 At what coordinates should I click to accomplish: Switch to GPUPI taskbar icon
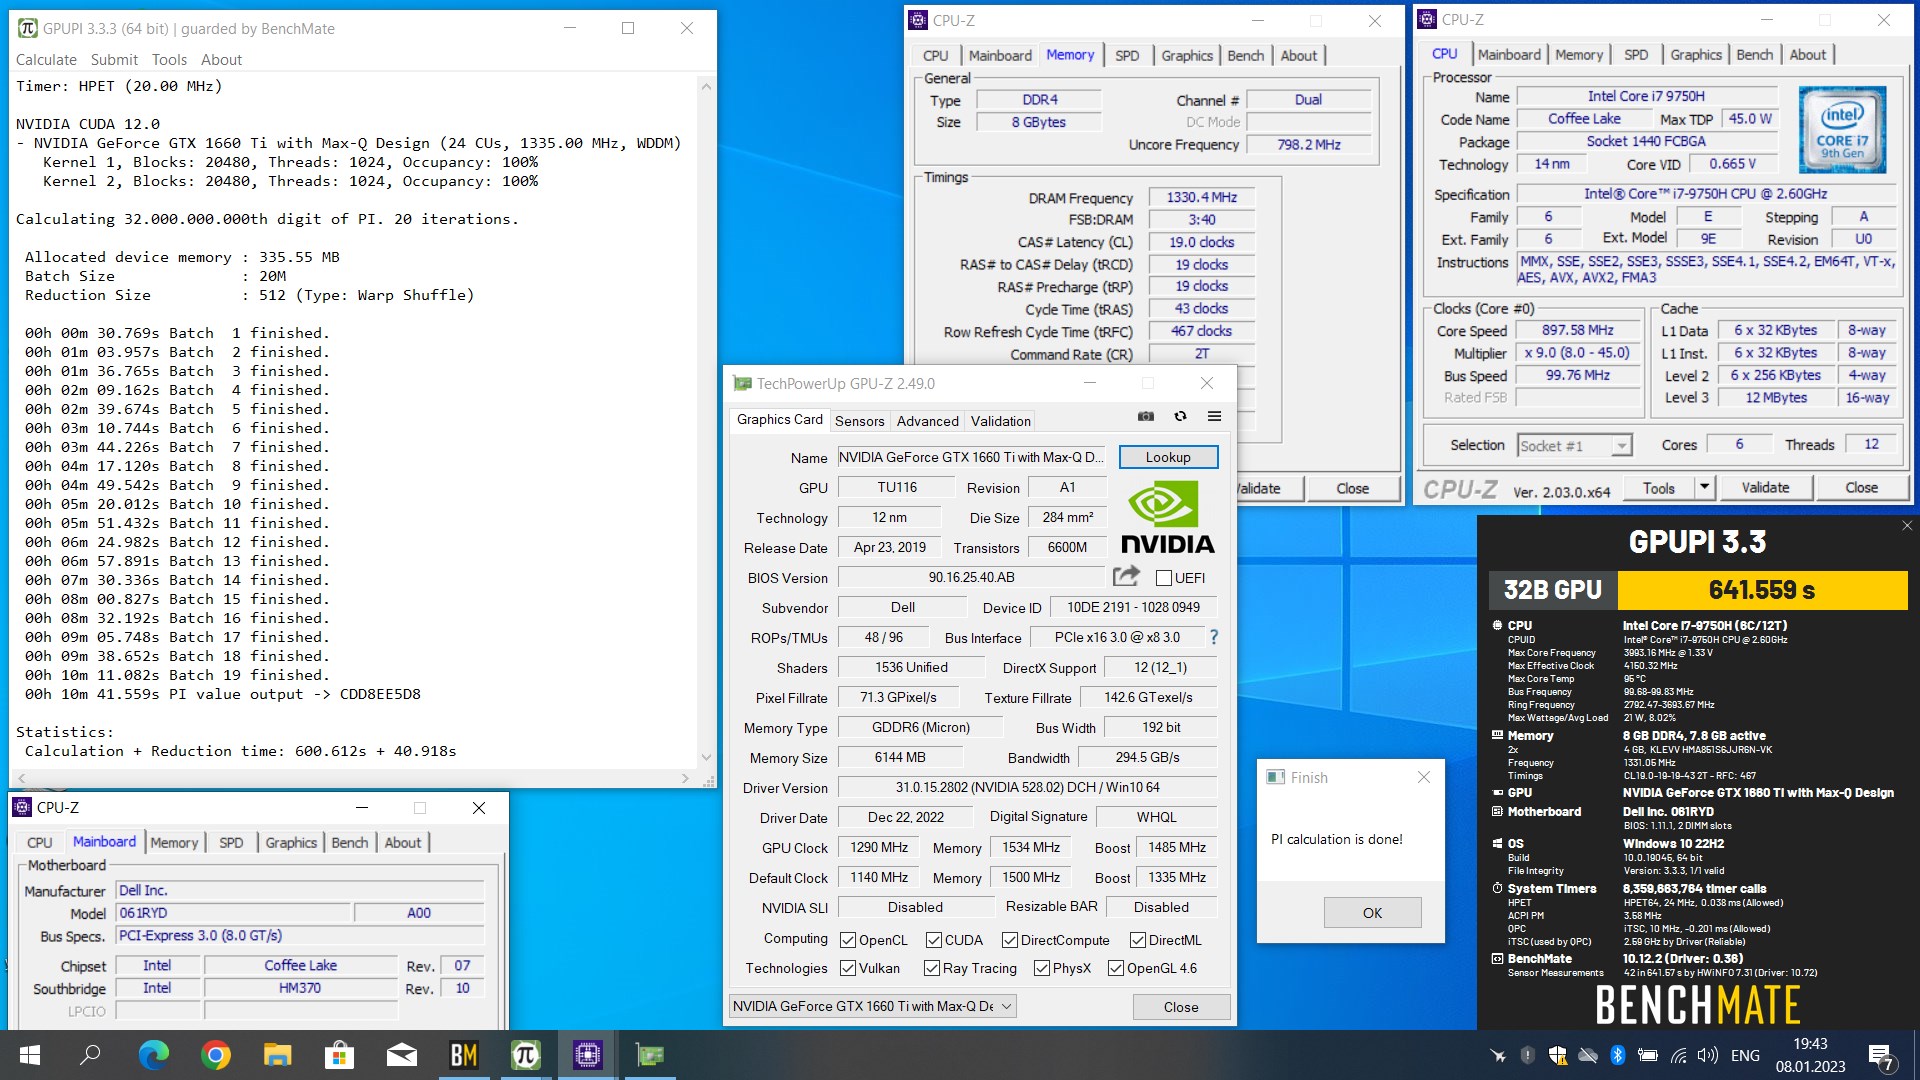tap(525, 1055)
